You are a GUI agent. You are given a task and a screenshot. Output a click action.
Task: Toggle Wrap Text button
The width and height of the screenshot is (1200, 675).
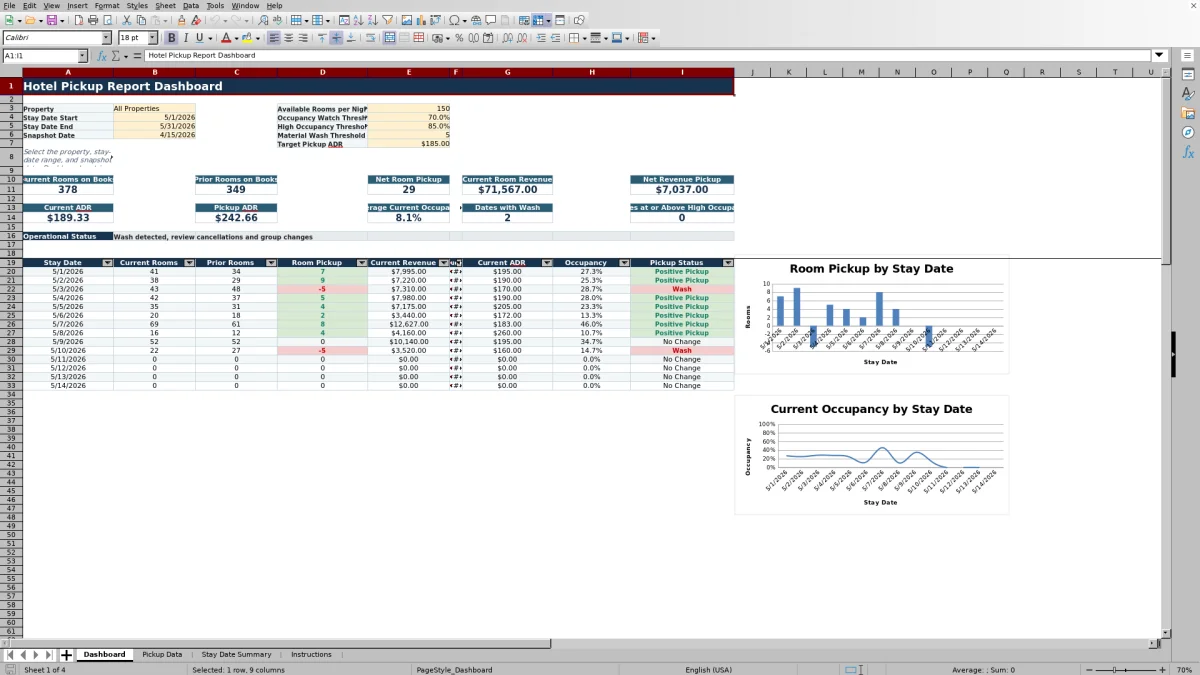coord(370,38)
